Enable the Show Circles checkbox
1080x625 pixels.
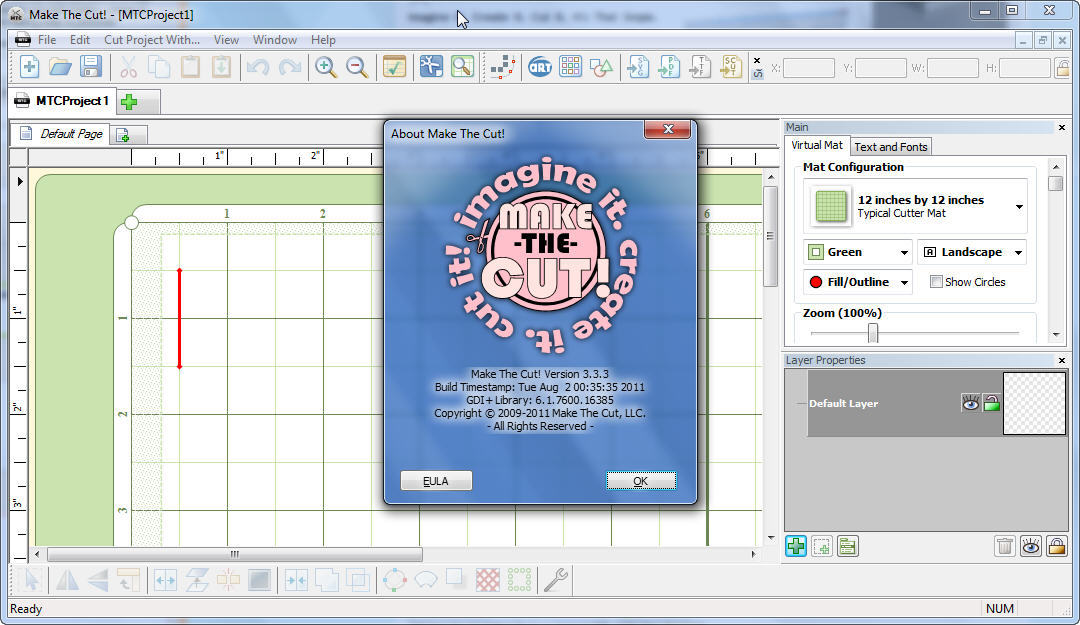tap(936, 282)
